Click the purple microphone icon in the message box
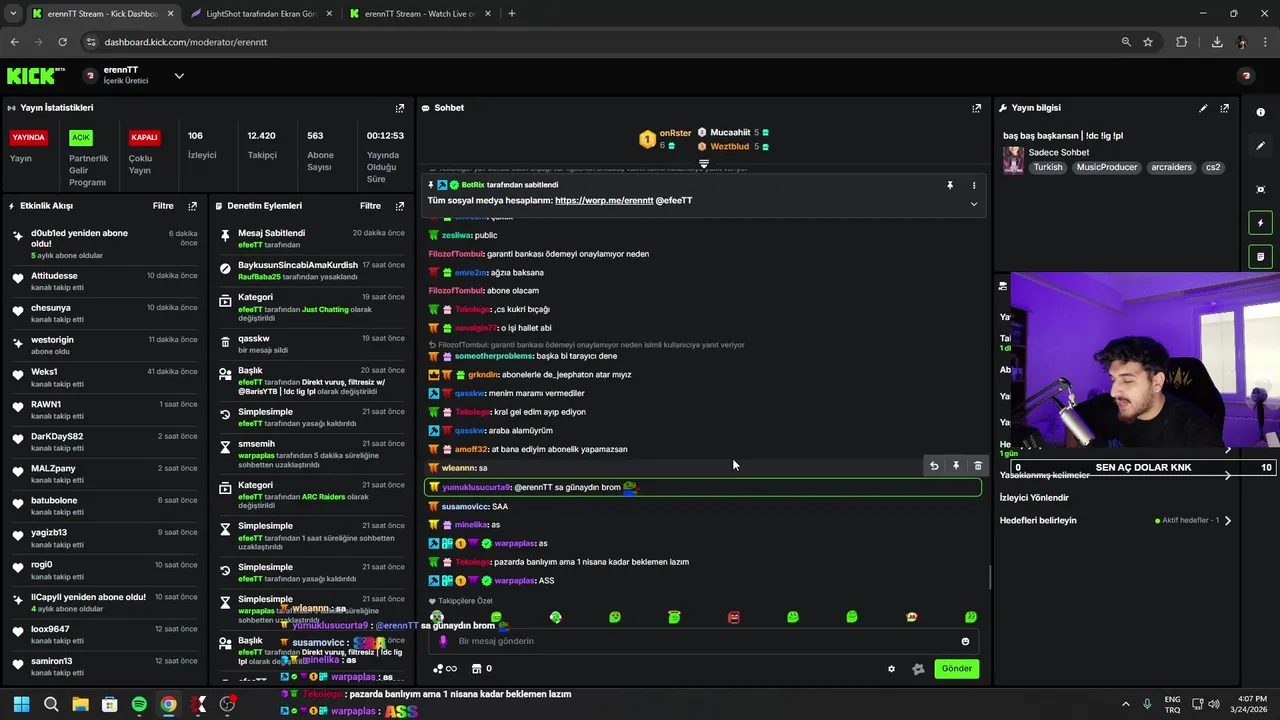The height and width of the screenshot is (720, 1280). pos(443,641)
